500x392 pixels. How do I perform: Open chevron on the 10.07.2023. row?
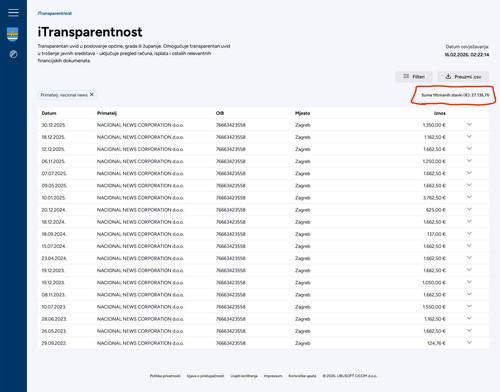469,306
